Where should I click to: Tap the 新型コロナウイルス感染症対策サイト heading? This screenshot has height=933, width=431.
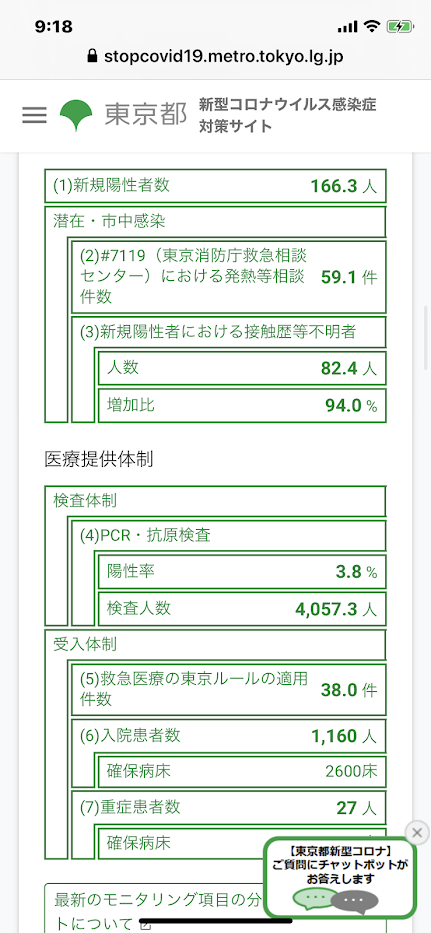[x=288, y=115]
